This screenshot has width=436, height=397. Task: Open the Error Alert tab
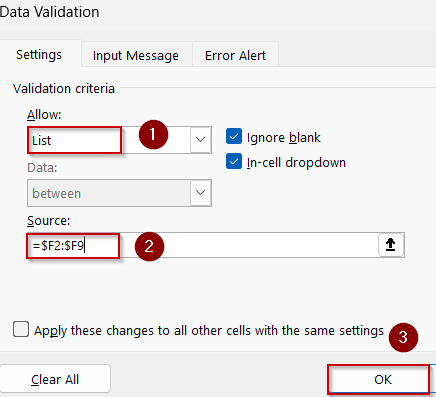(x=235, y=55)
